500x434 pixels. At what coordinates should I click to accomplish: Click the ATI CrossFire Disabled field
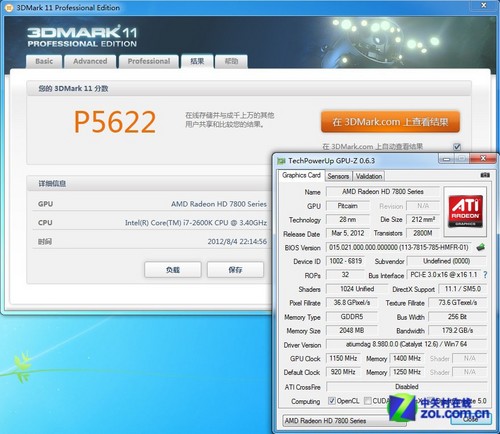point(406,387)
